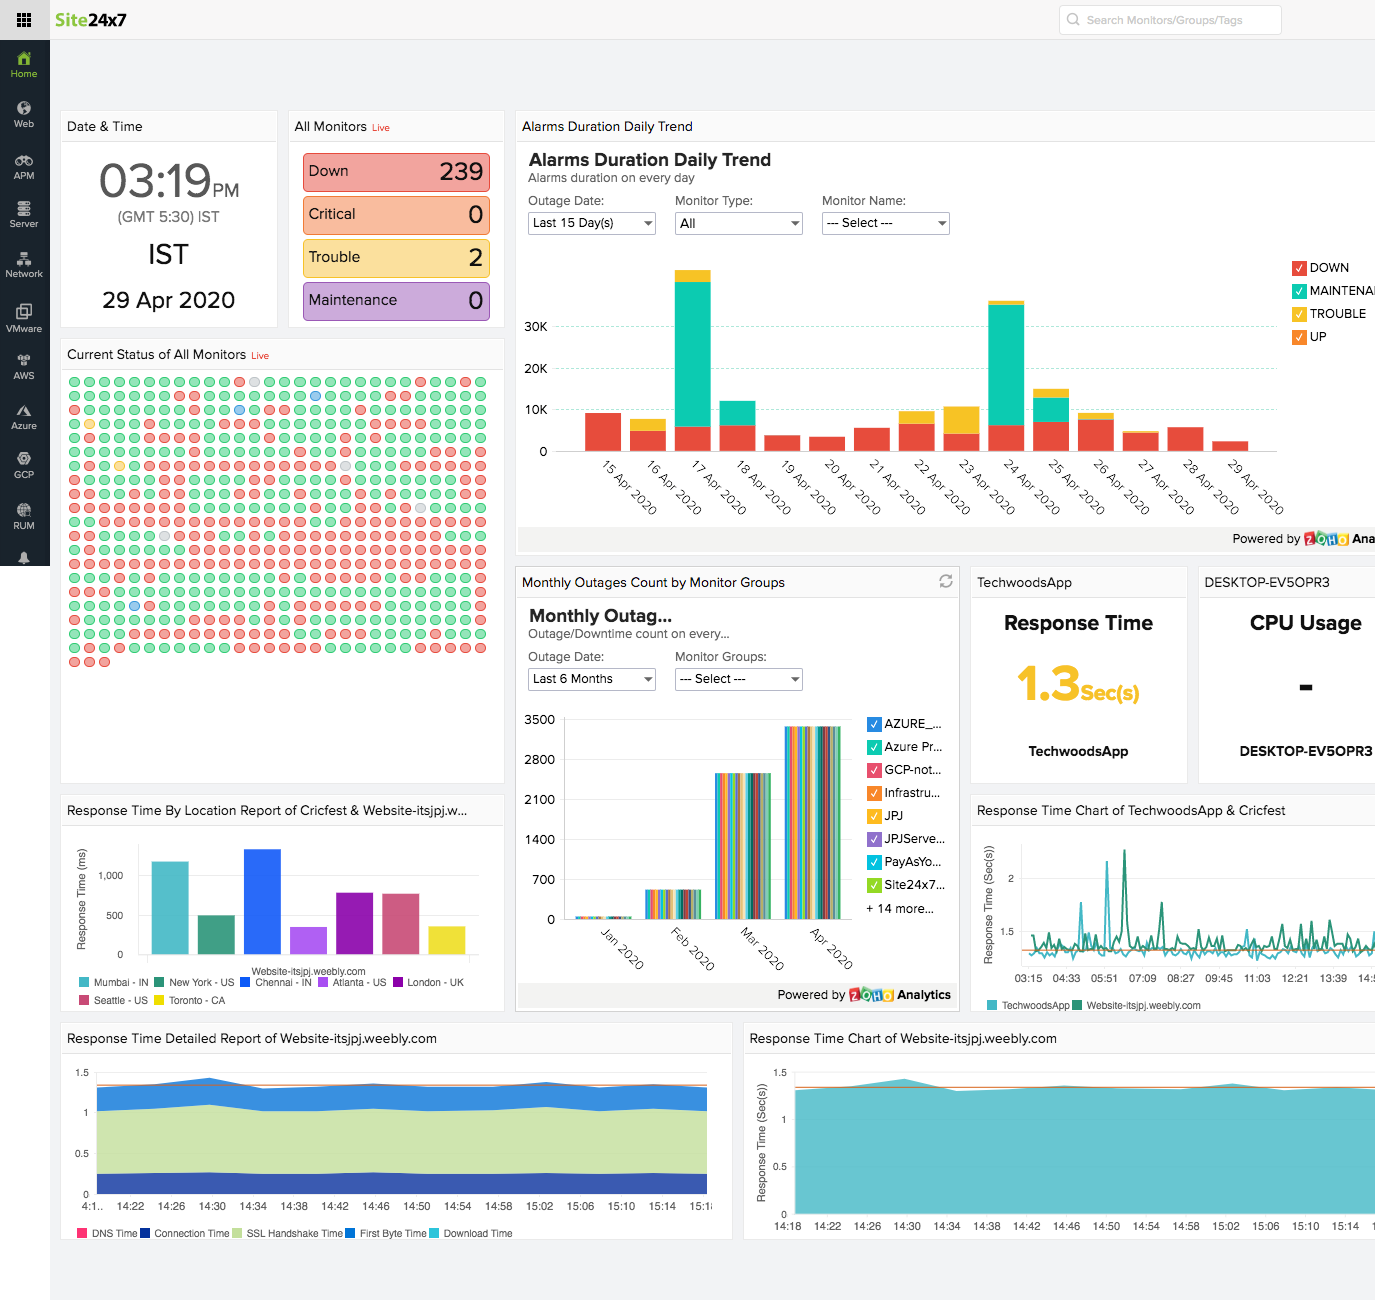The height and width of the screenshot is (1300, 1375).
Task: Switch to the Home tab in sidebar
Action: tap(24, 63)
